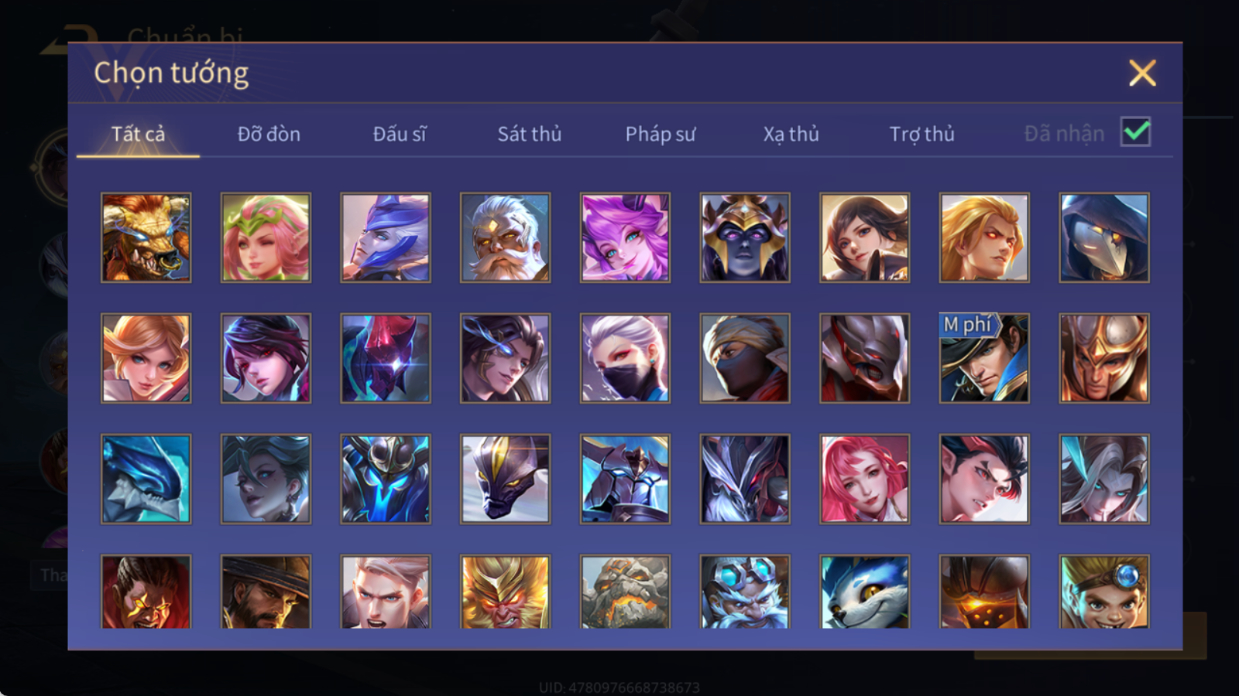
Task: Pick the orange lion beast hero
Action: [146, 238]
